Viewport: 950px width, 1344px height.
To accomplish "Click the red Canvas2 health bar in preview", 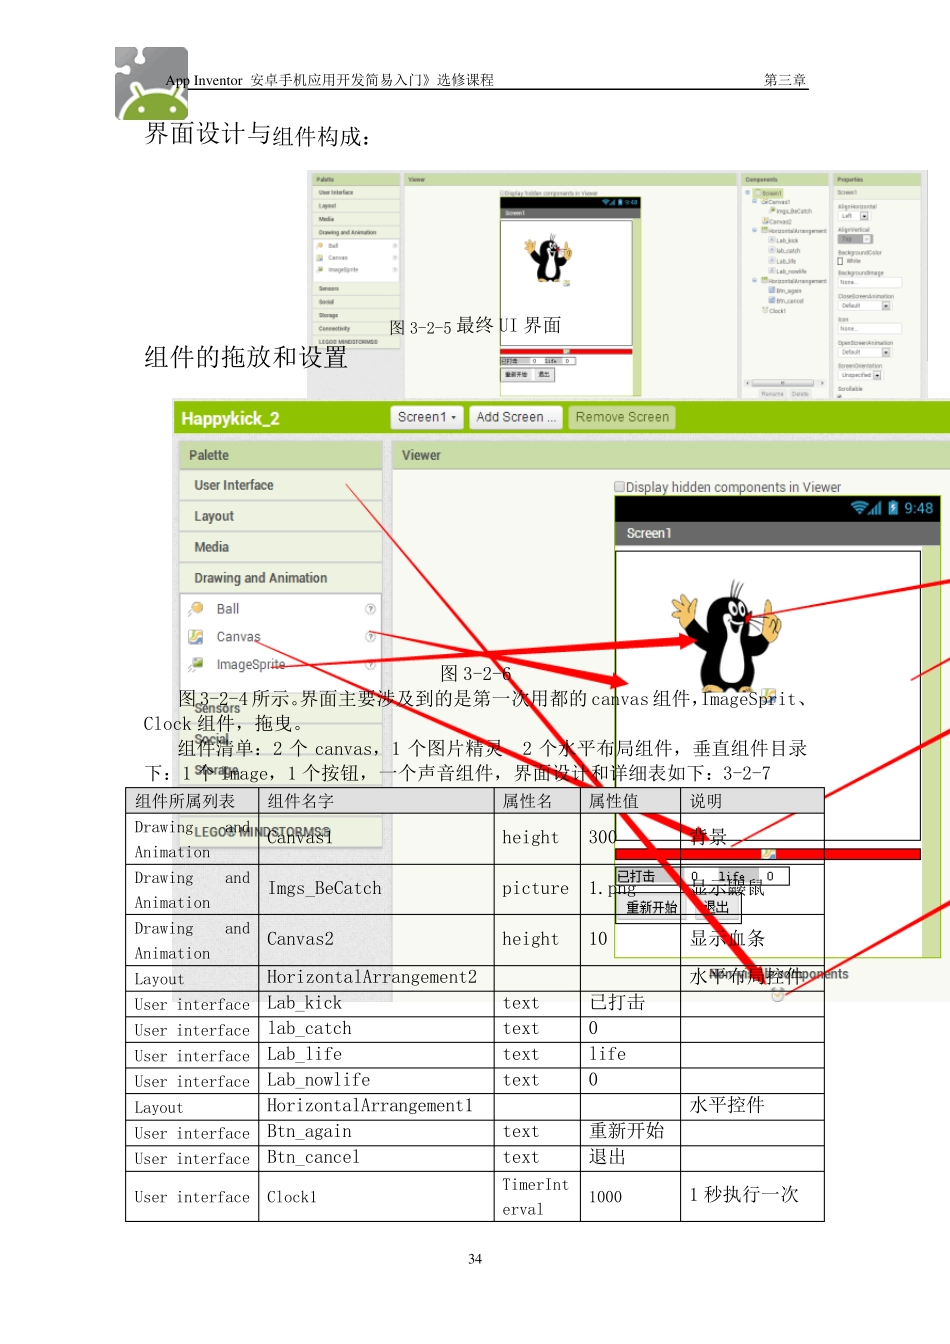I will [767, 854].
